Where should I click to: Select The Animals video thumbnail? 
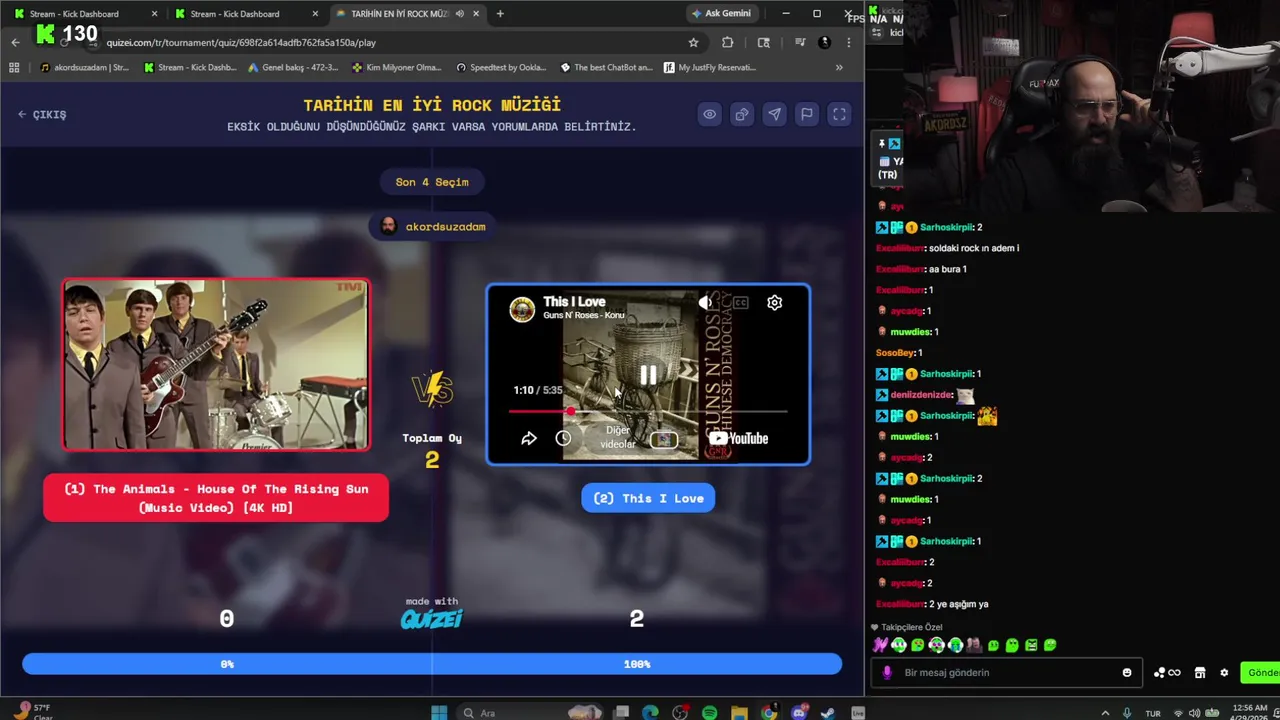pos(216,365)
